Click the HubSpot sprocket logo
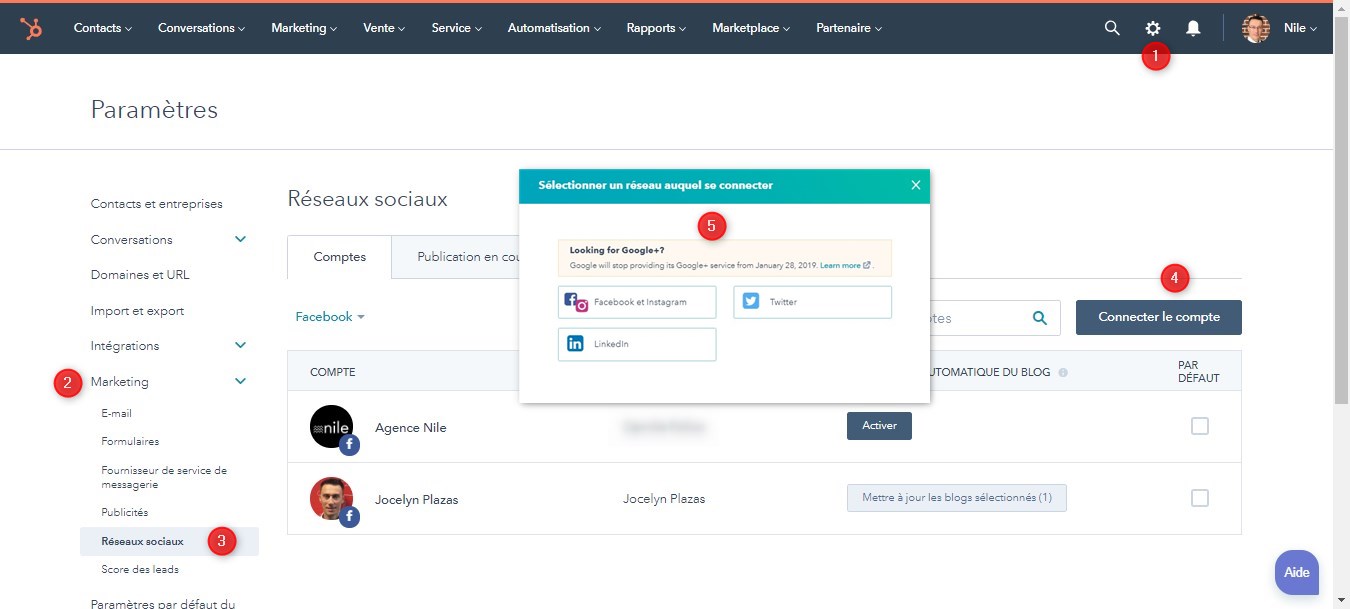The height and width of the screenshot is (609, 1350). pos(32,29)
